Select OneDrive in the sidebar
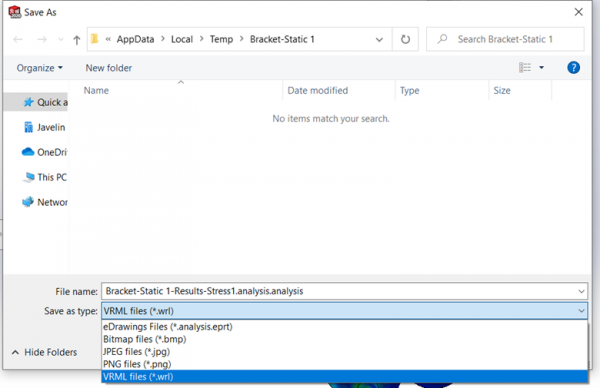The width and height of the screenshot is (600, 388). tap(44, 152)
